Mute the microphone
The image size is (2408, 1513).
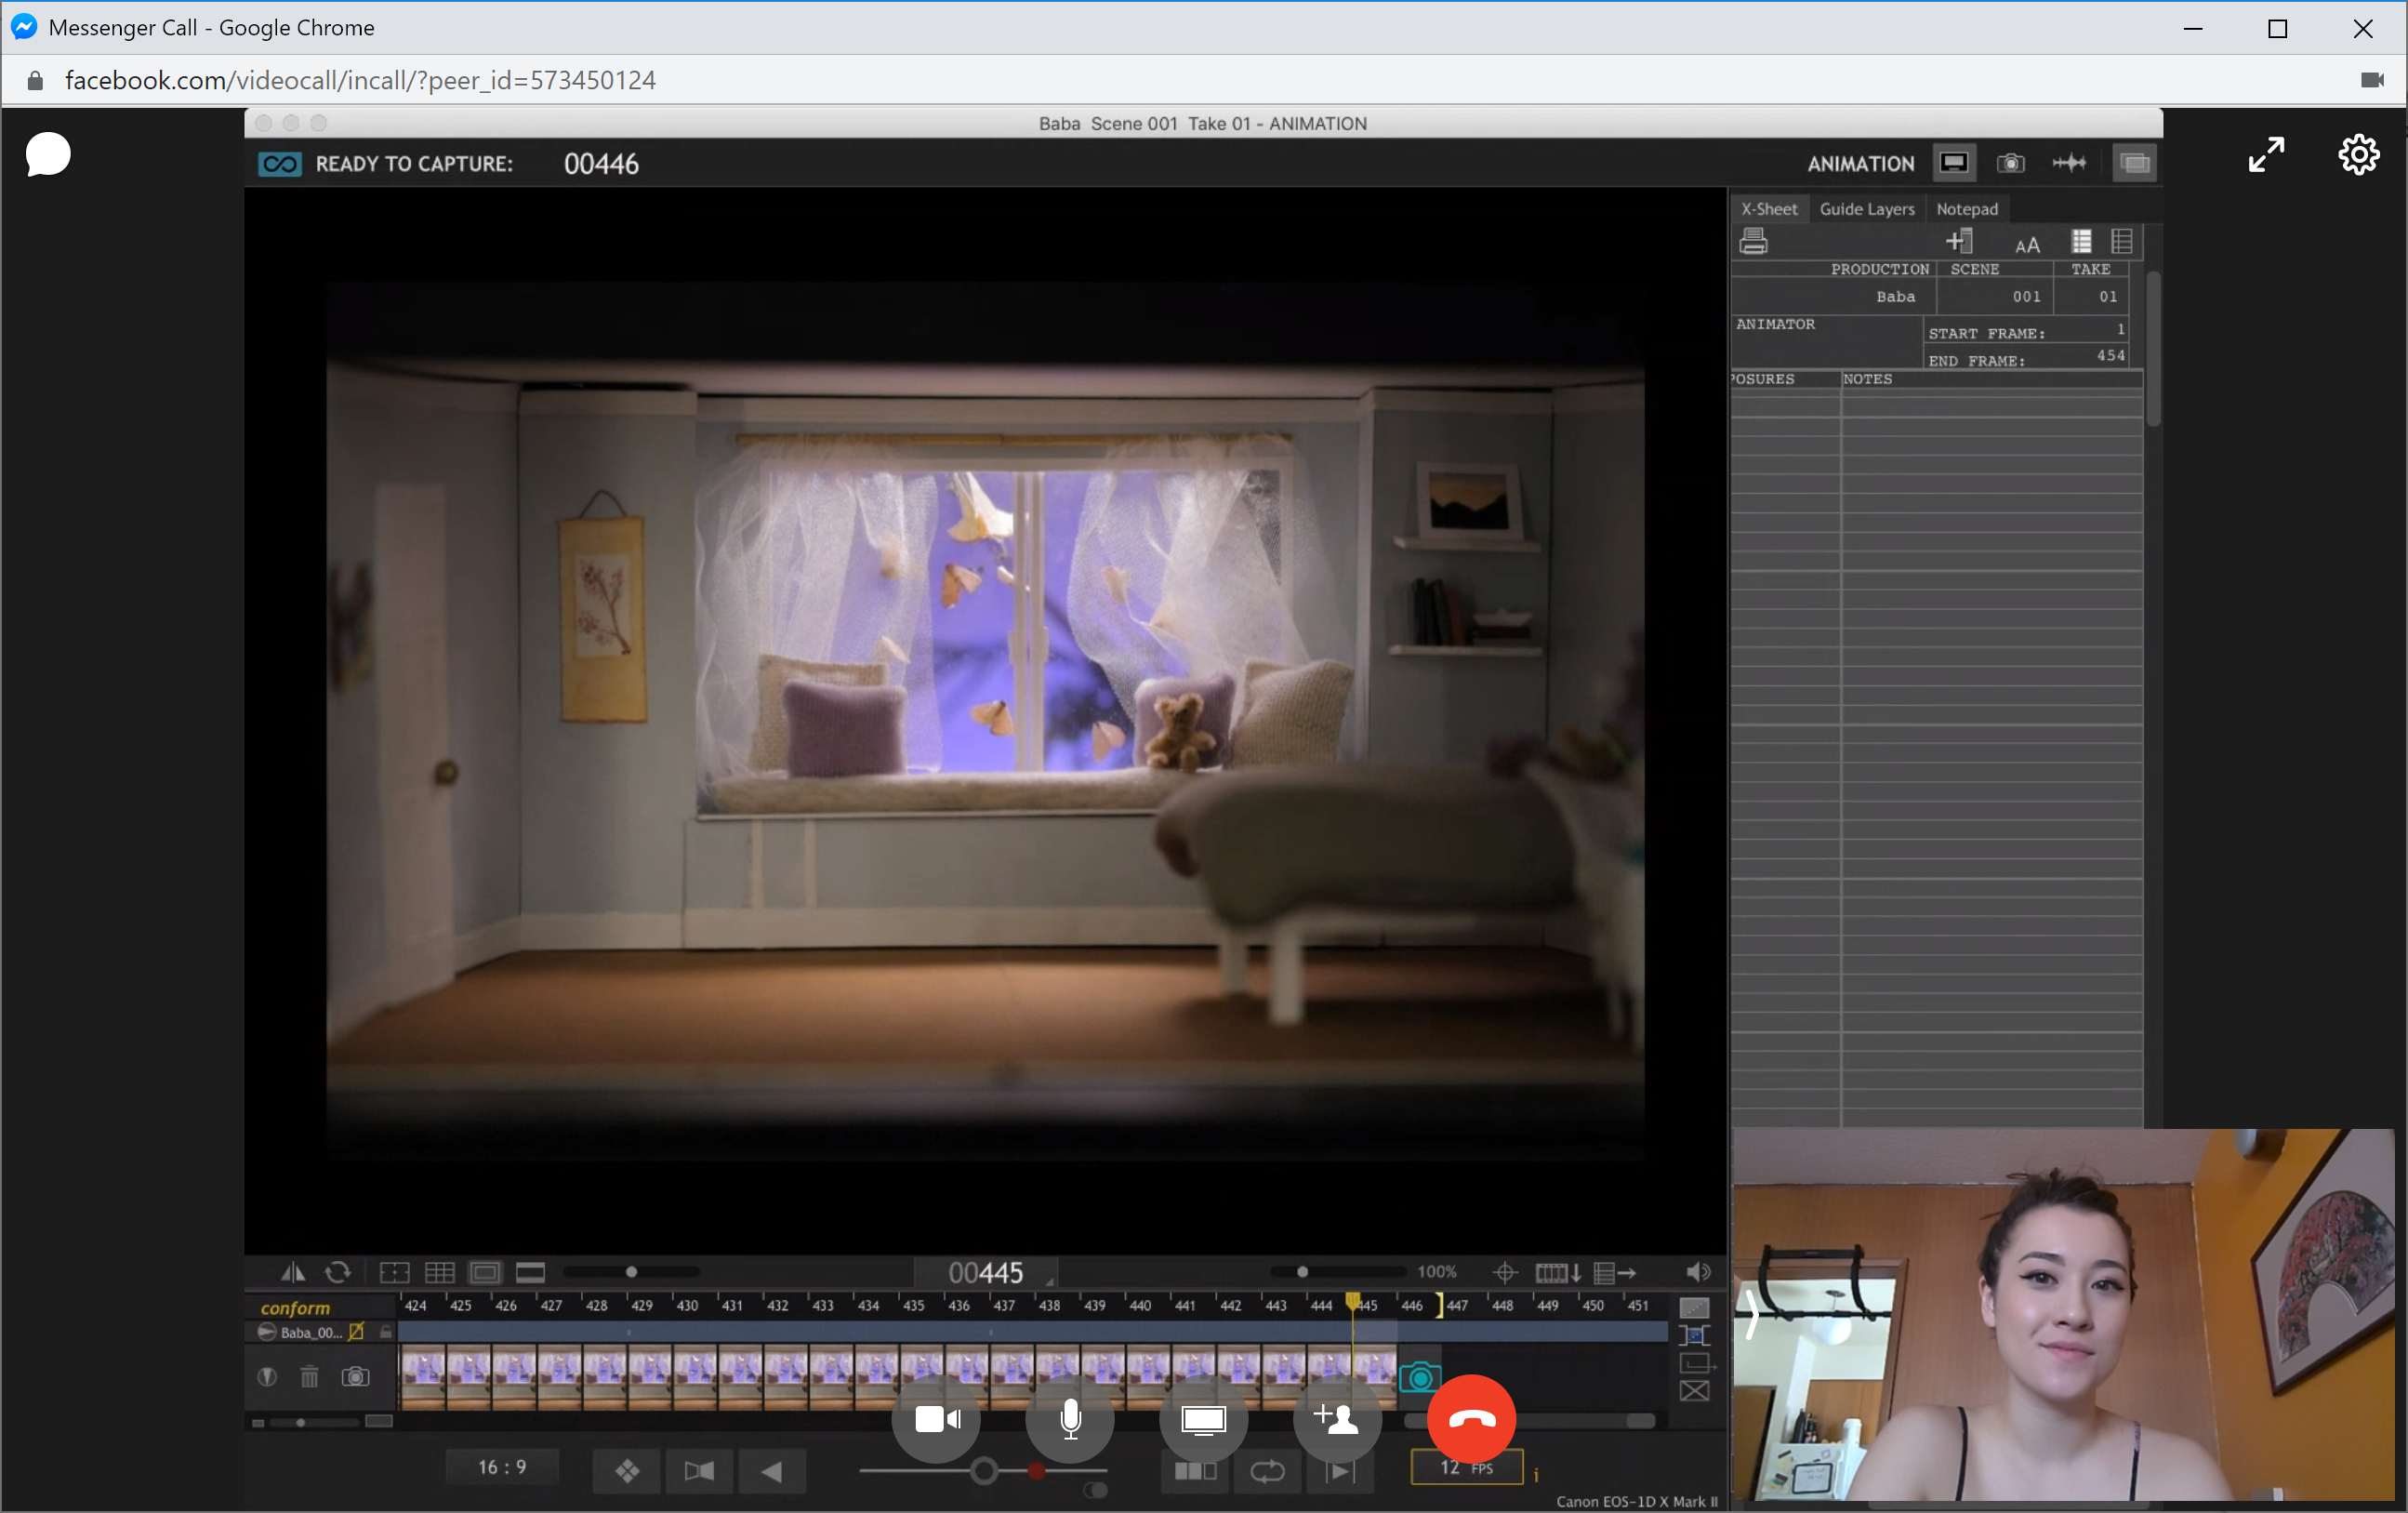[x=1070, y=1419]
